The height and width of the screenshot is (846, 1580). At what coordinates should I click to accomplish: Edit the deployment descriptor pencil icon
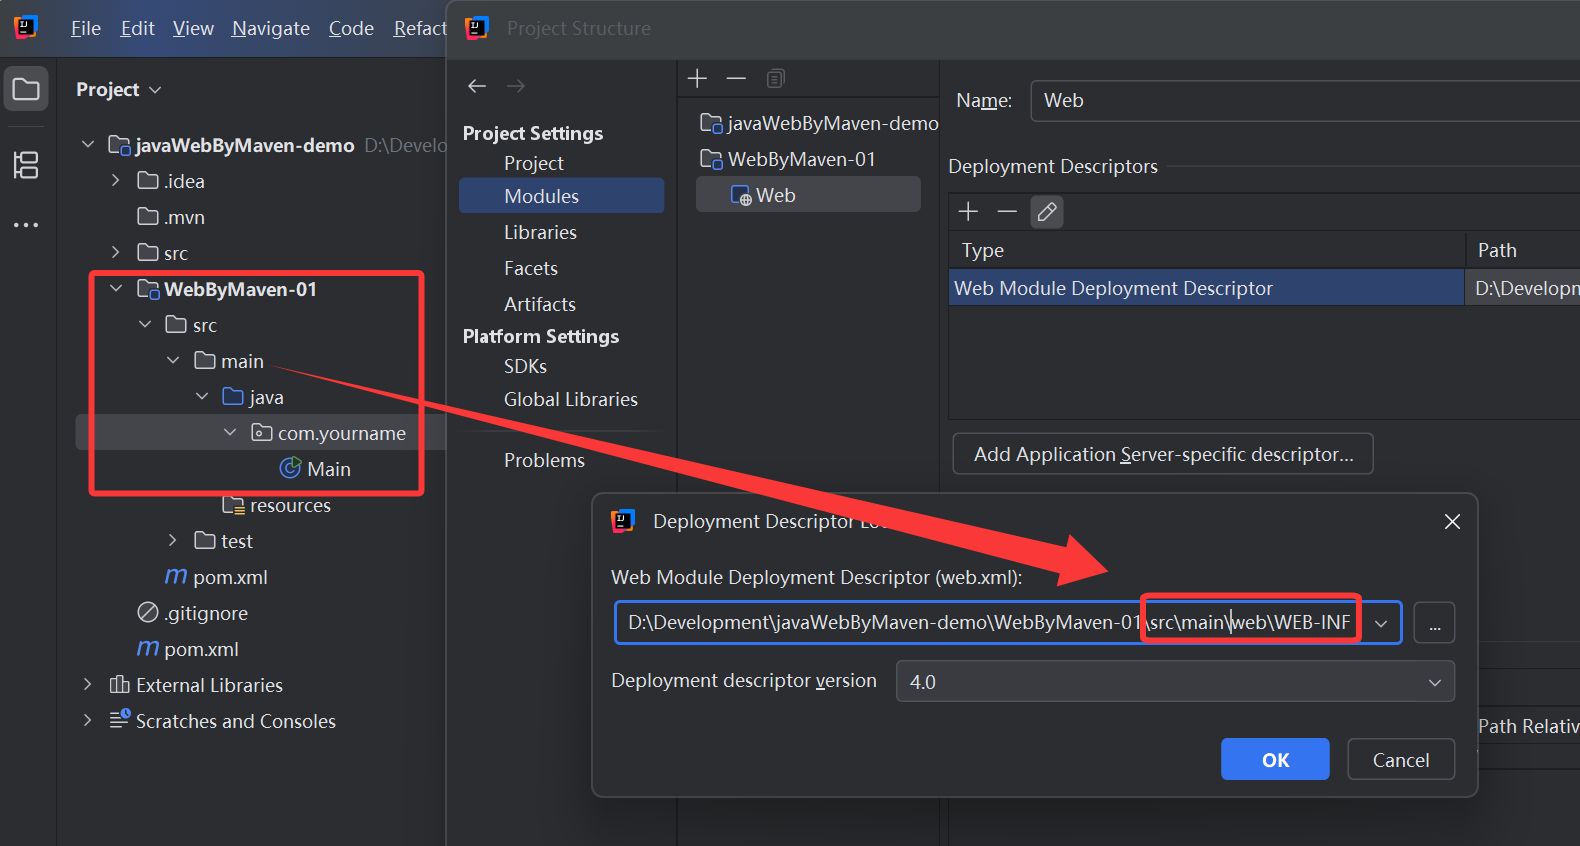click(x=1047, y=212)
